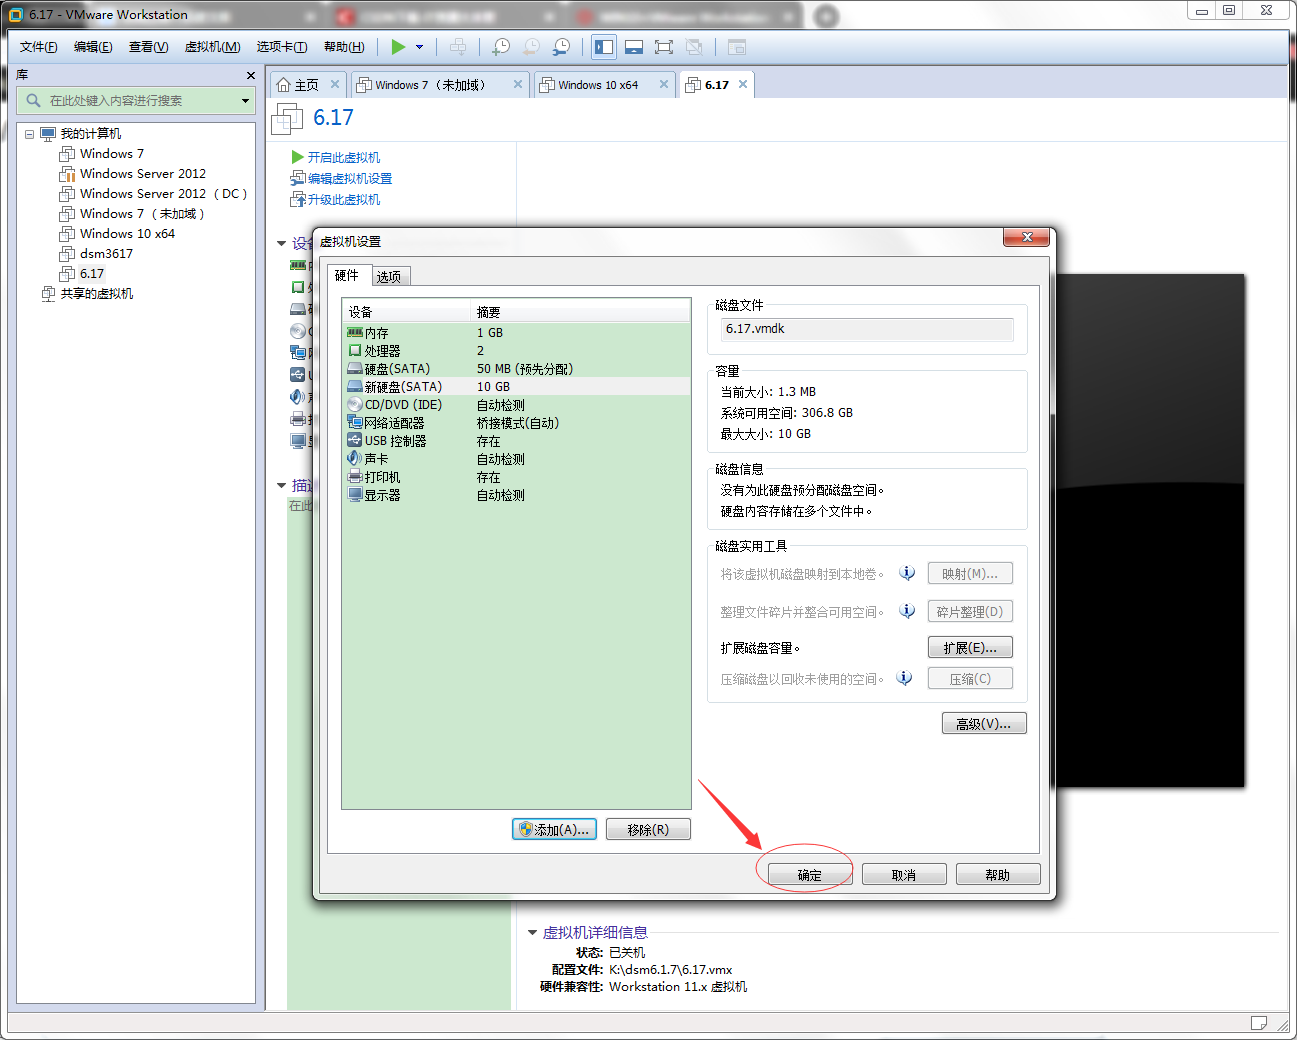The image size is (1297, 1040).
Task: Click the send Ctrl+Alt+Del toolbar icon
Action: pyautogui.click(x=458, y=47)
